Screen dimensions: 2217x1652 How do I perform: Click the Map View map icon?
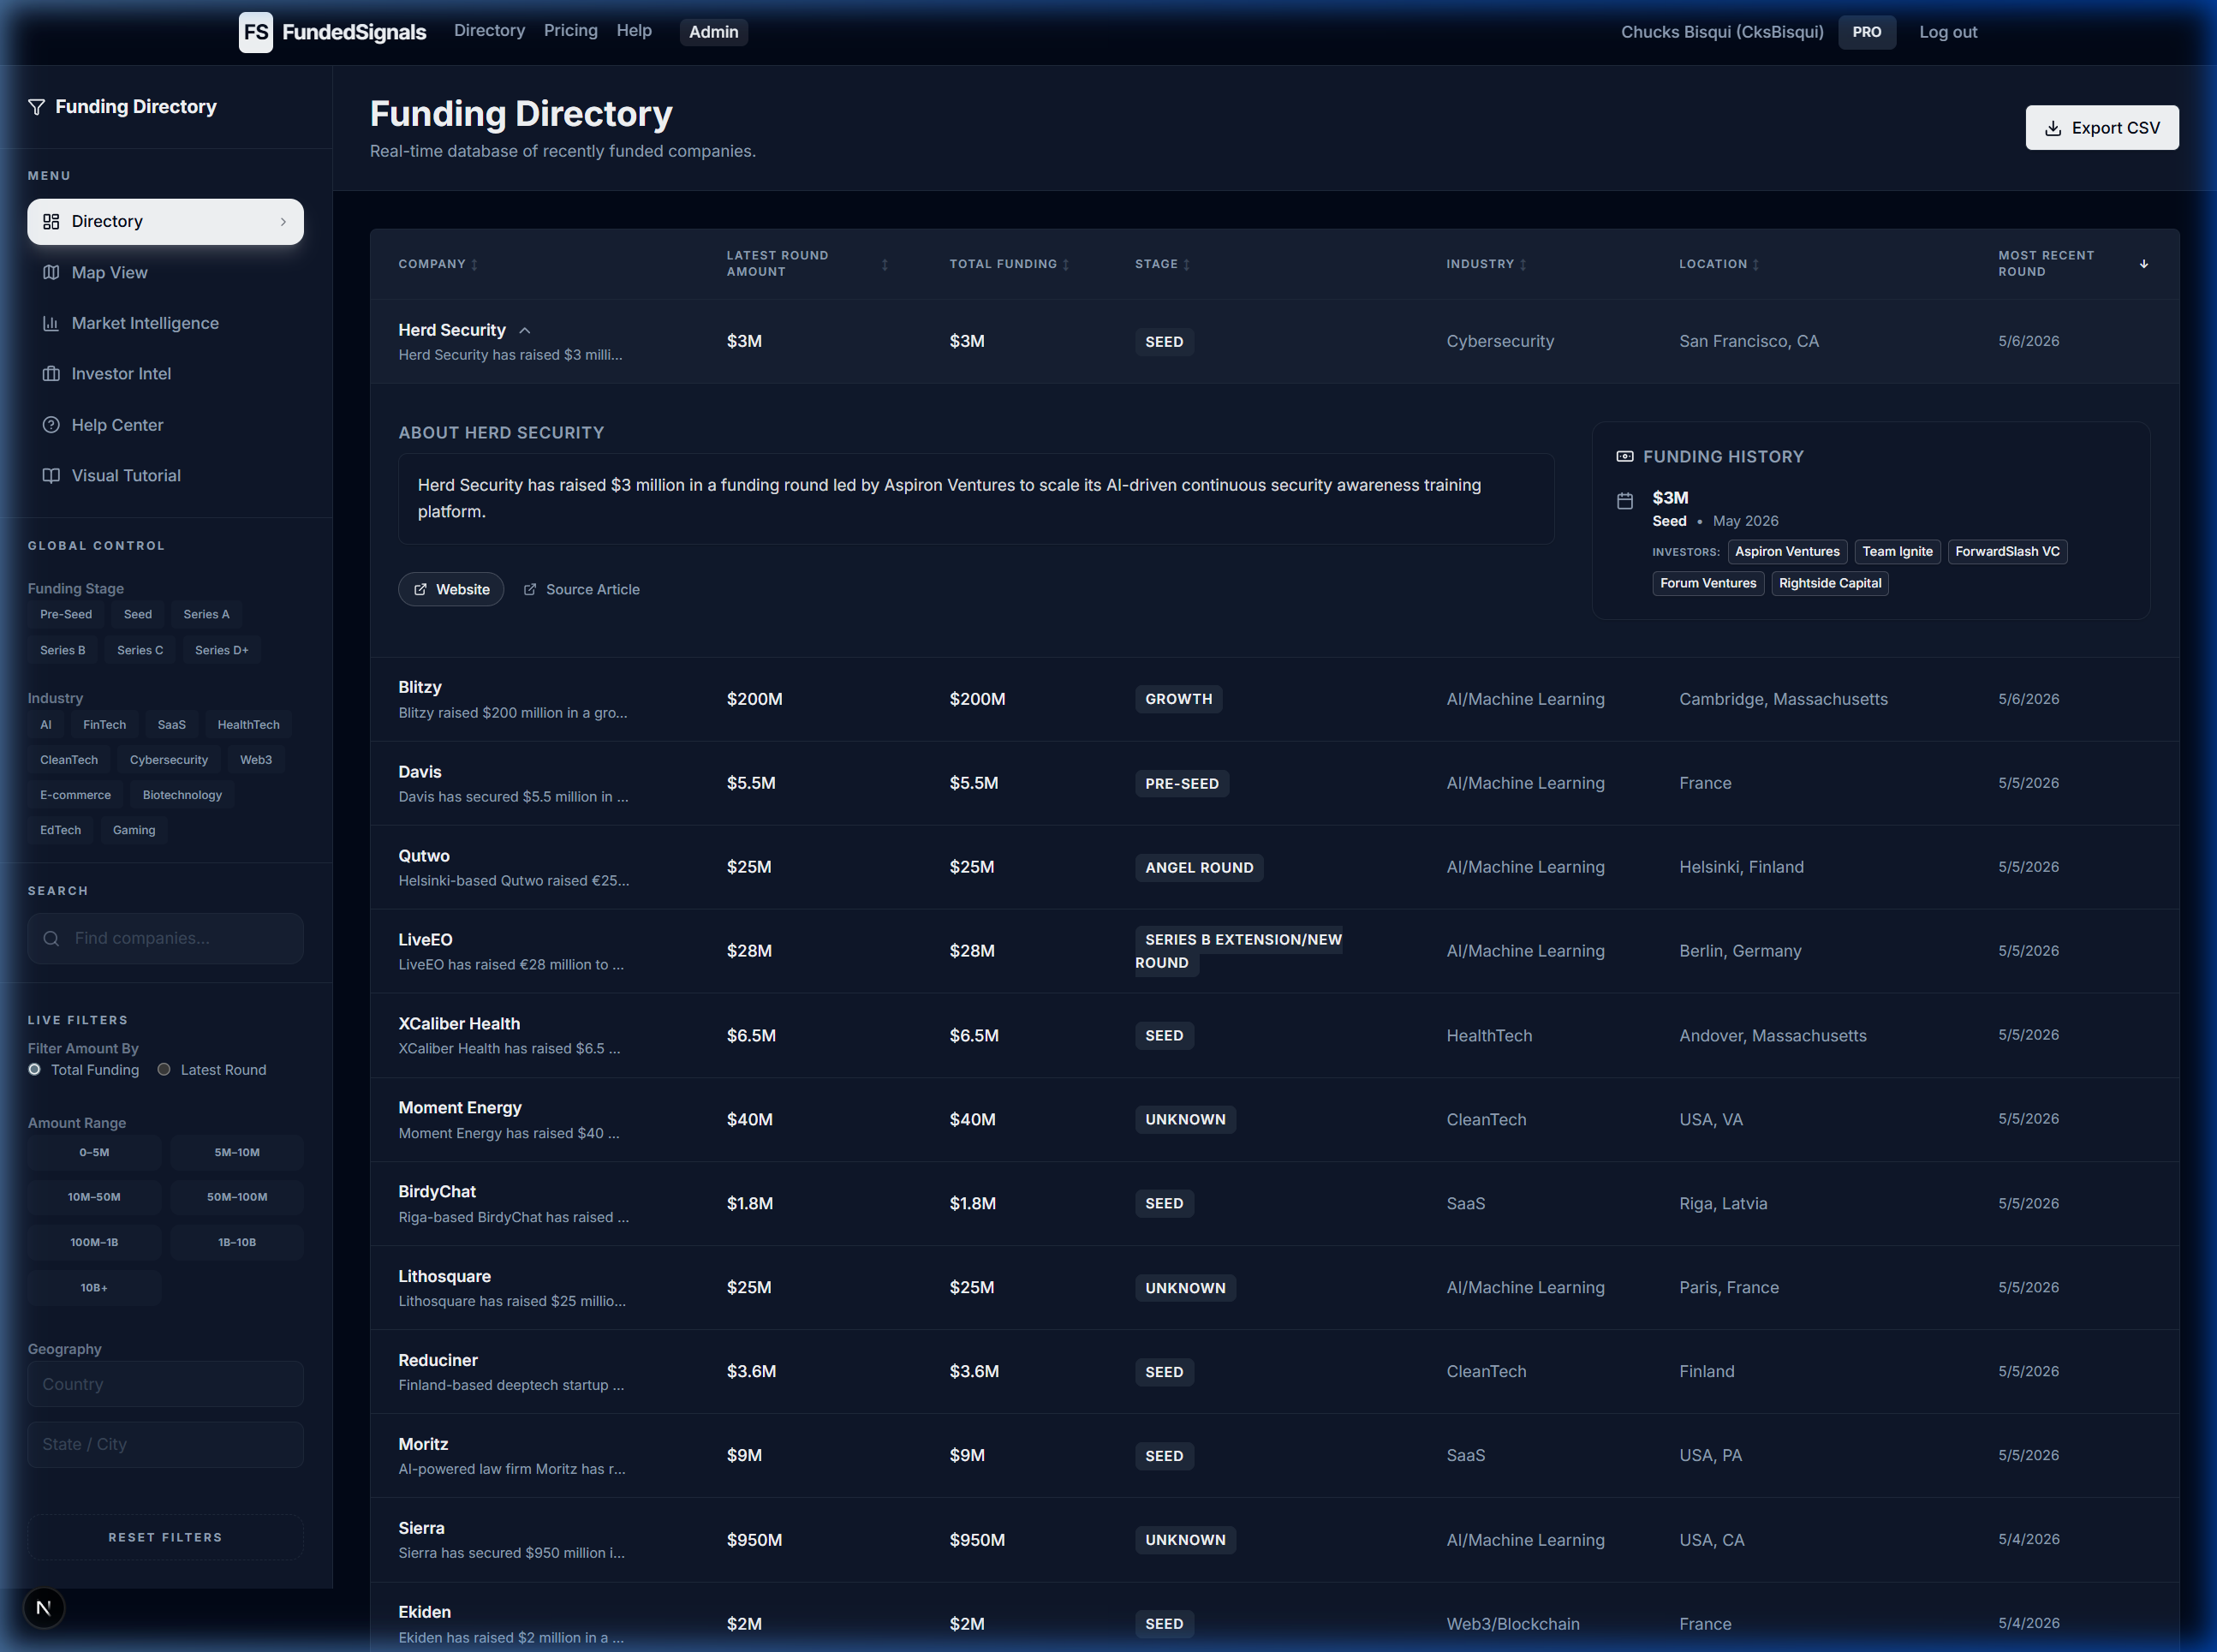(51, 272)
